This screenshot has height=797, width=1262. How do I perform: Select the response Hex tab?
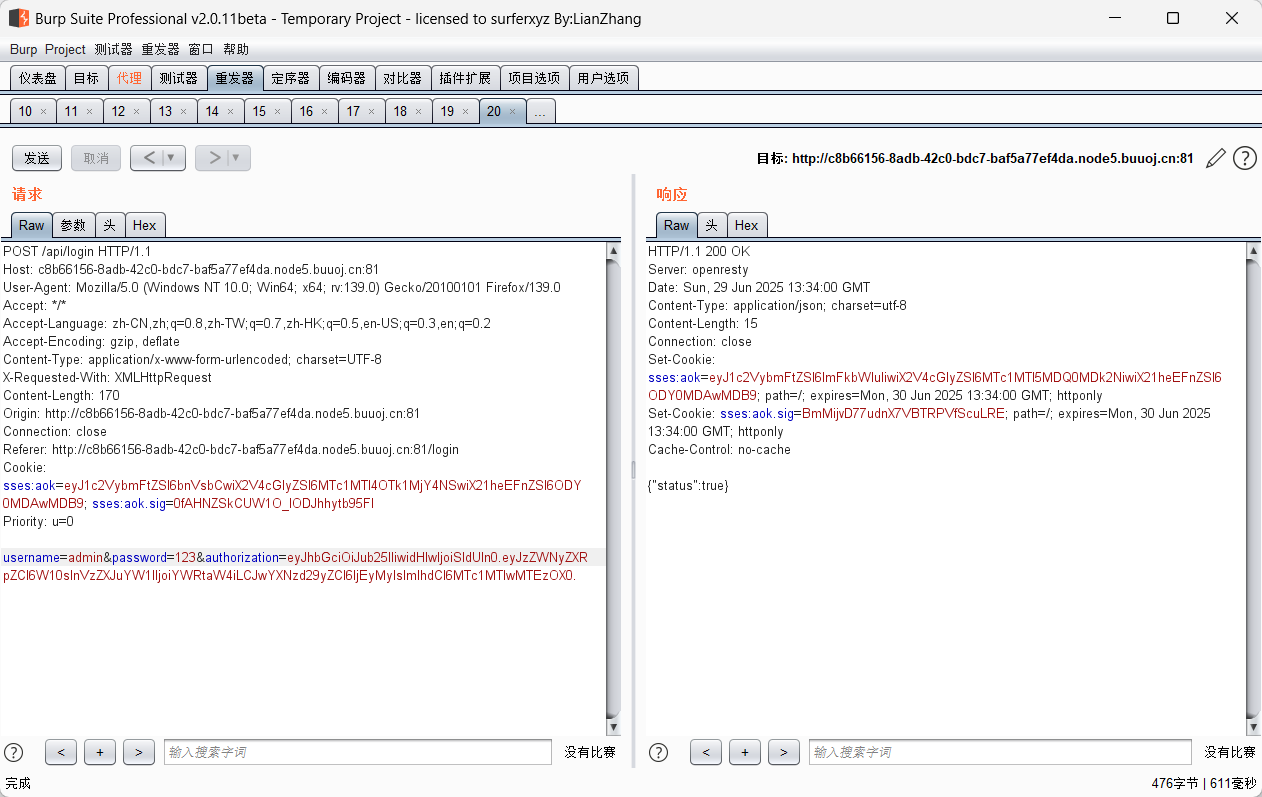coord(747,225)
